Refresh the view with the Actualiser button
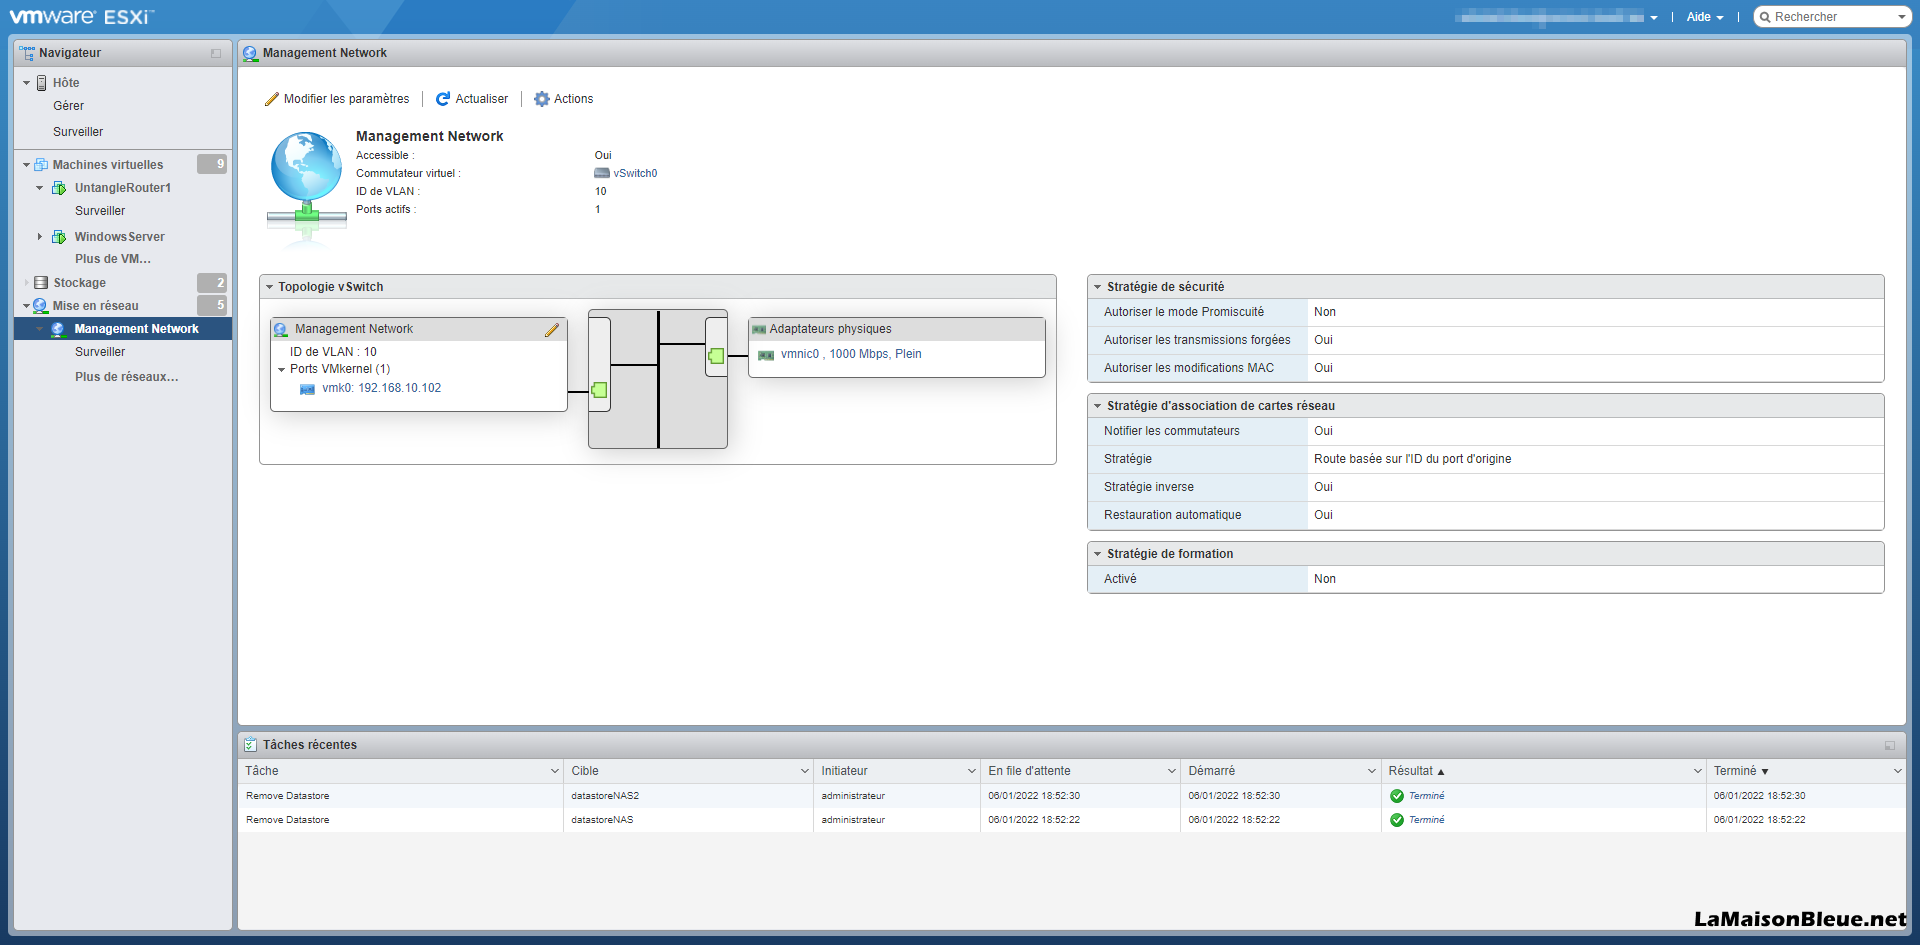Viewport: 1920px width, 945px height. click(x=472, y=99)
